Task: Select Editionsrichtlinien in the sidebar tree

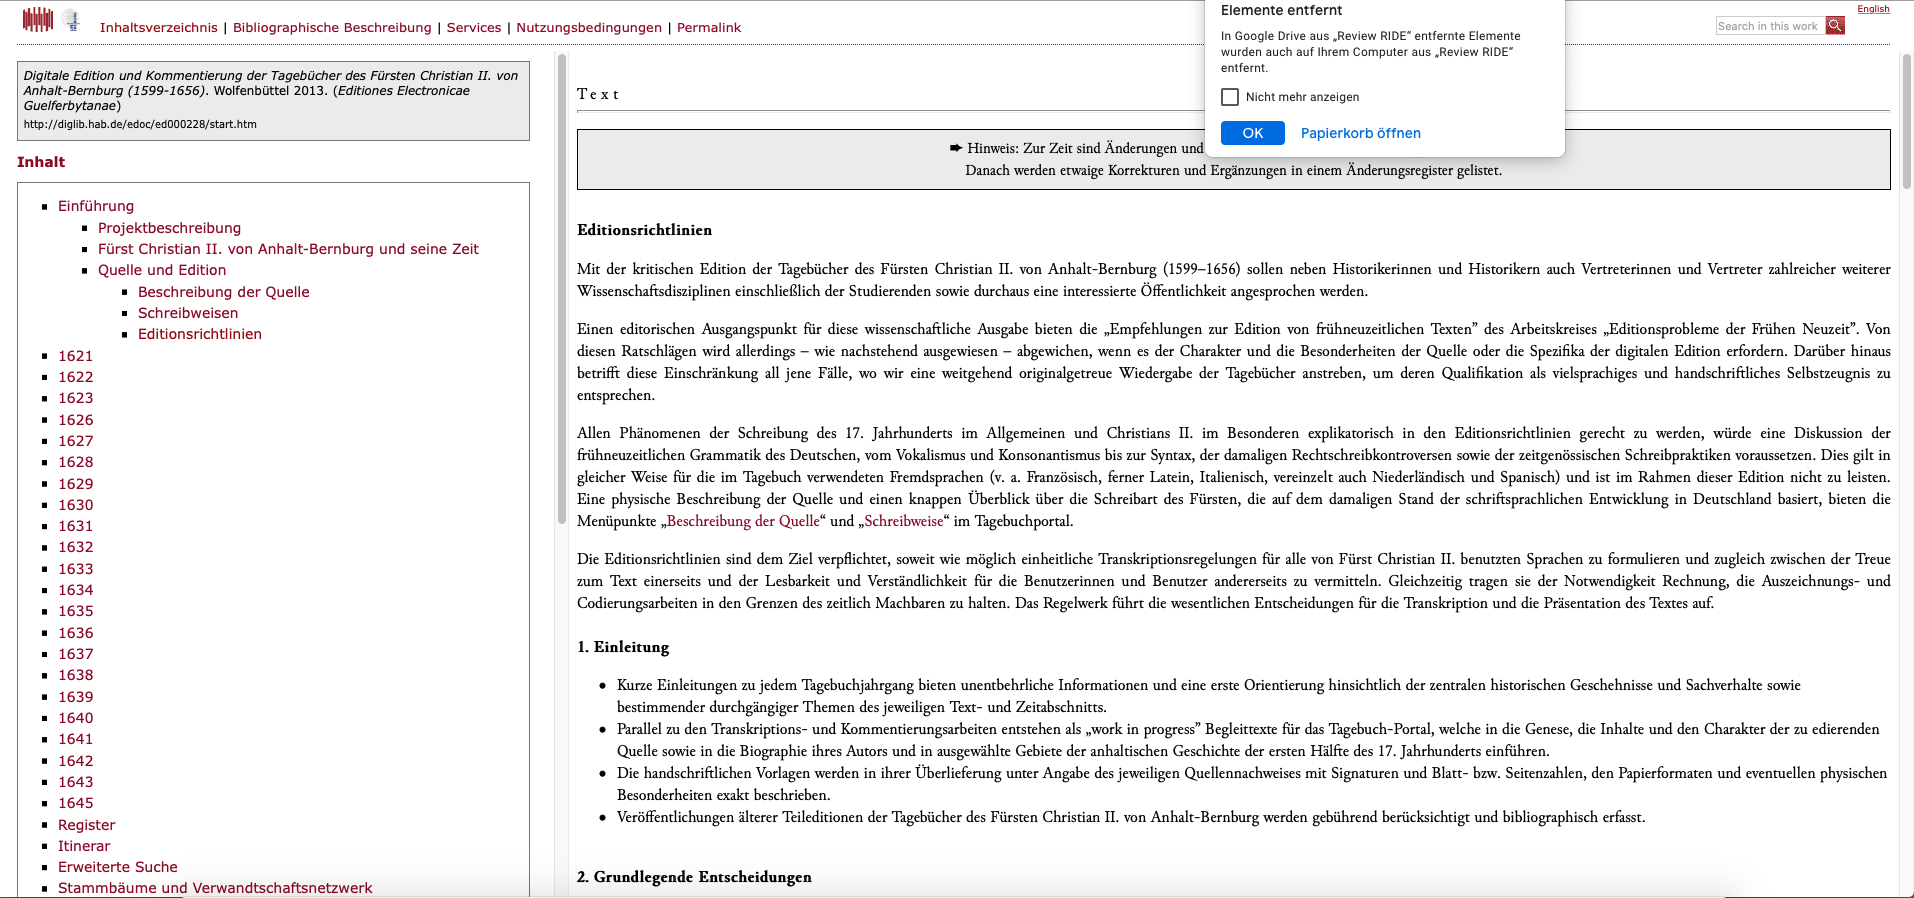Action: [200, 334]
